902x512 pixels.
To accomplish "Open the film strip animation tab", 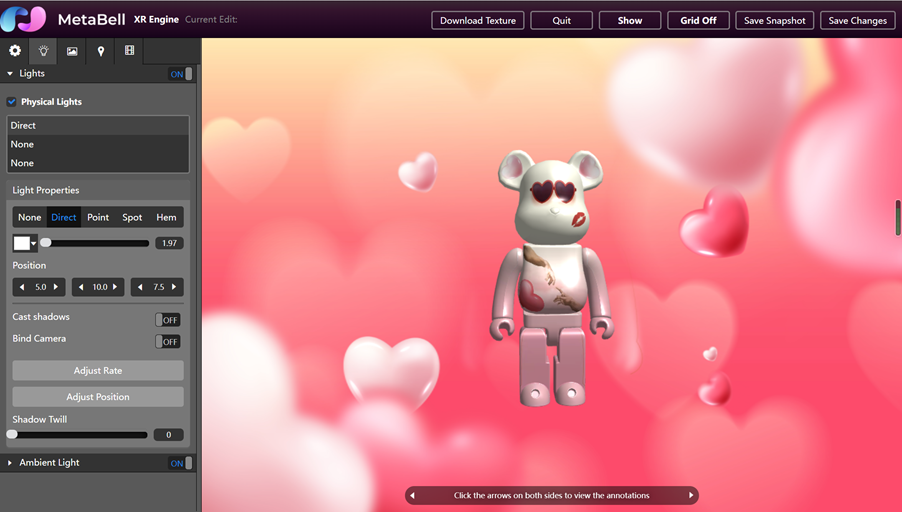I will pyautogui.click(x=129, y=51).
